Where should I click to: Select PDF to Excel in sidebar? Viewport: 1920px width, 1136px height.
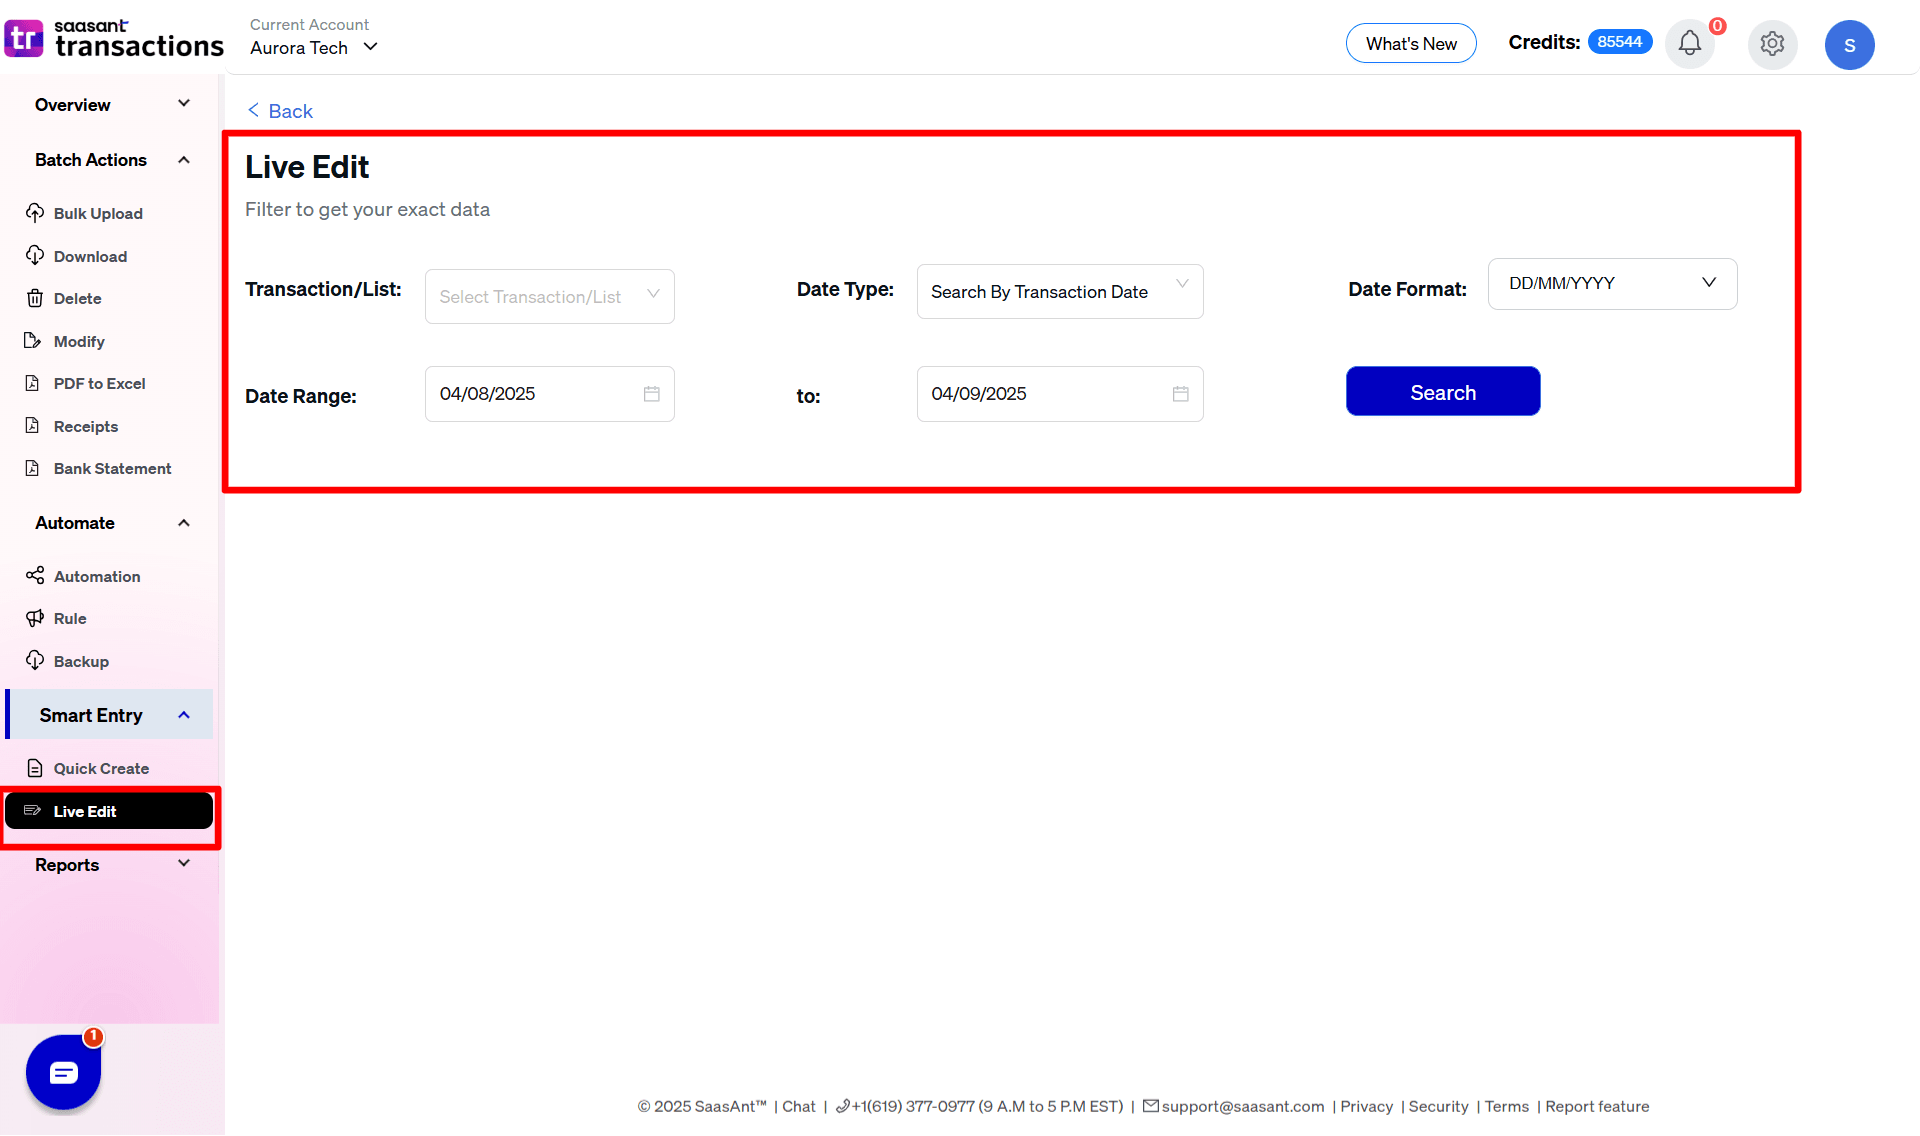(x=99, y=383)
